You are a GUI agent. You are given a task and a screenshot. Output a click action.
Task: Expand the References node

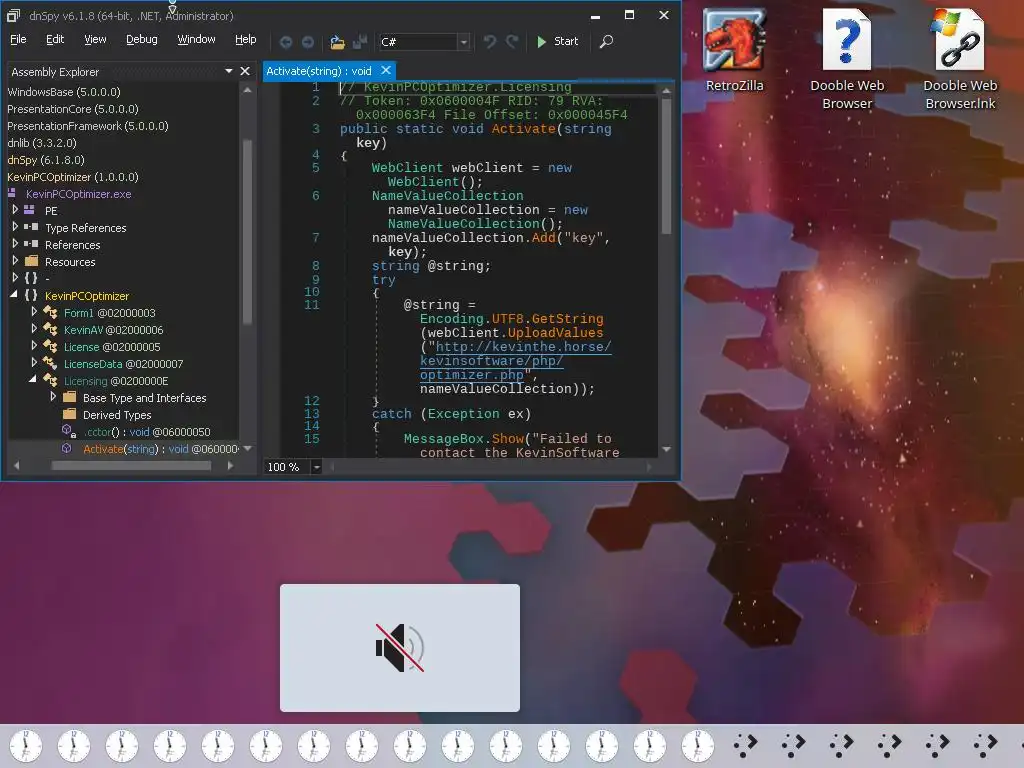tap(15, 244)
